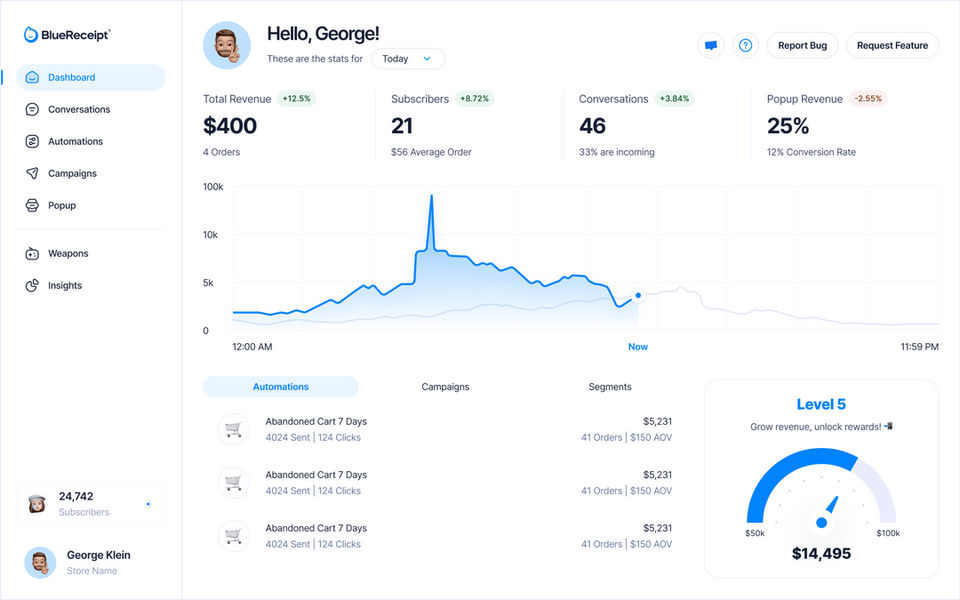Click the $14,495 gauge value

click(821, 553)
